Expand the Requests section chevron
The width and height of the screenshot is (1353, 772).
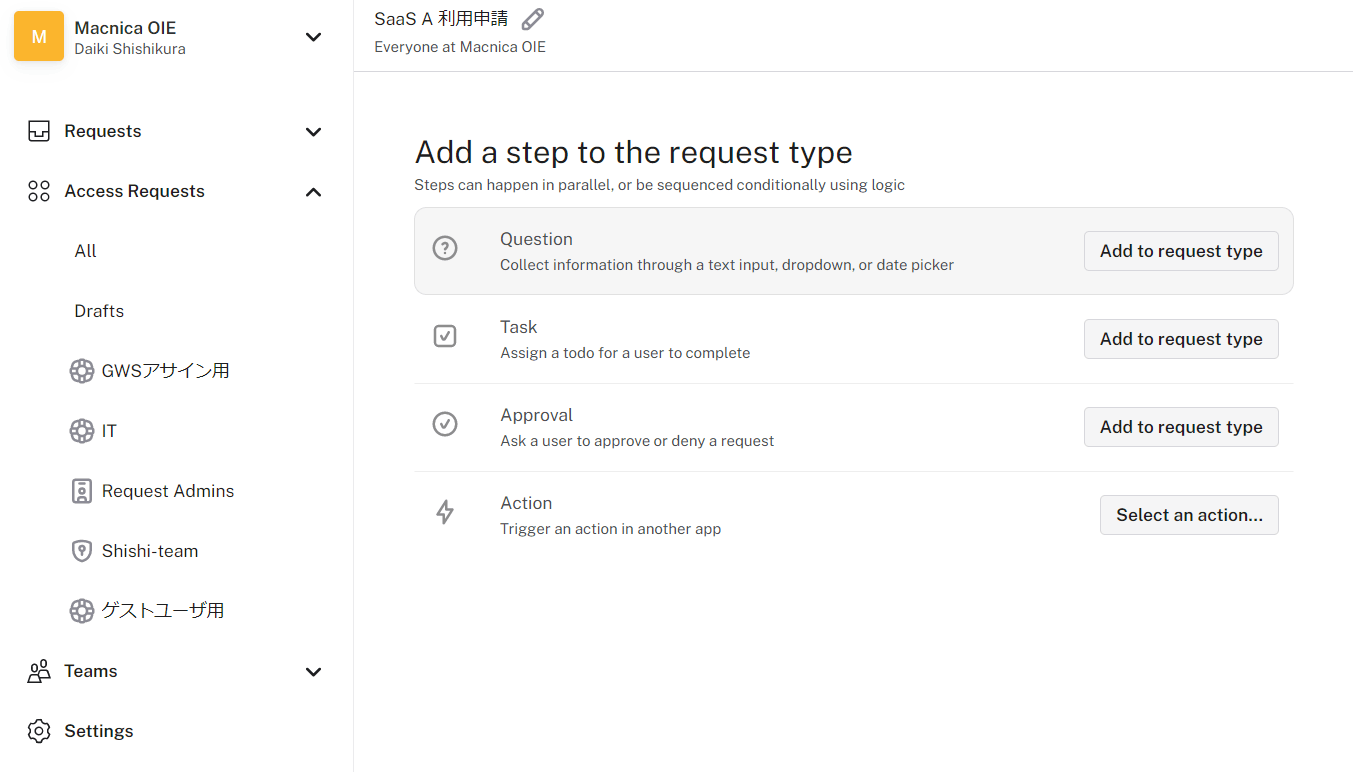pos(313,132)
